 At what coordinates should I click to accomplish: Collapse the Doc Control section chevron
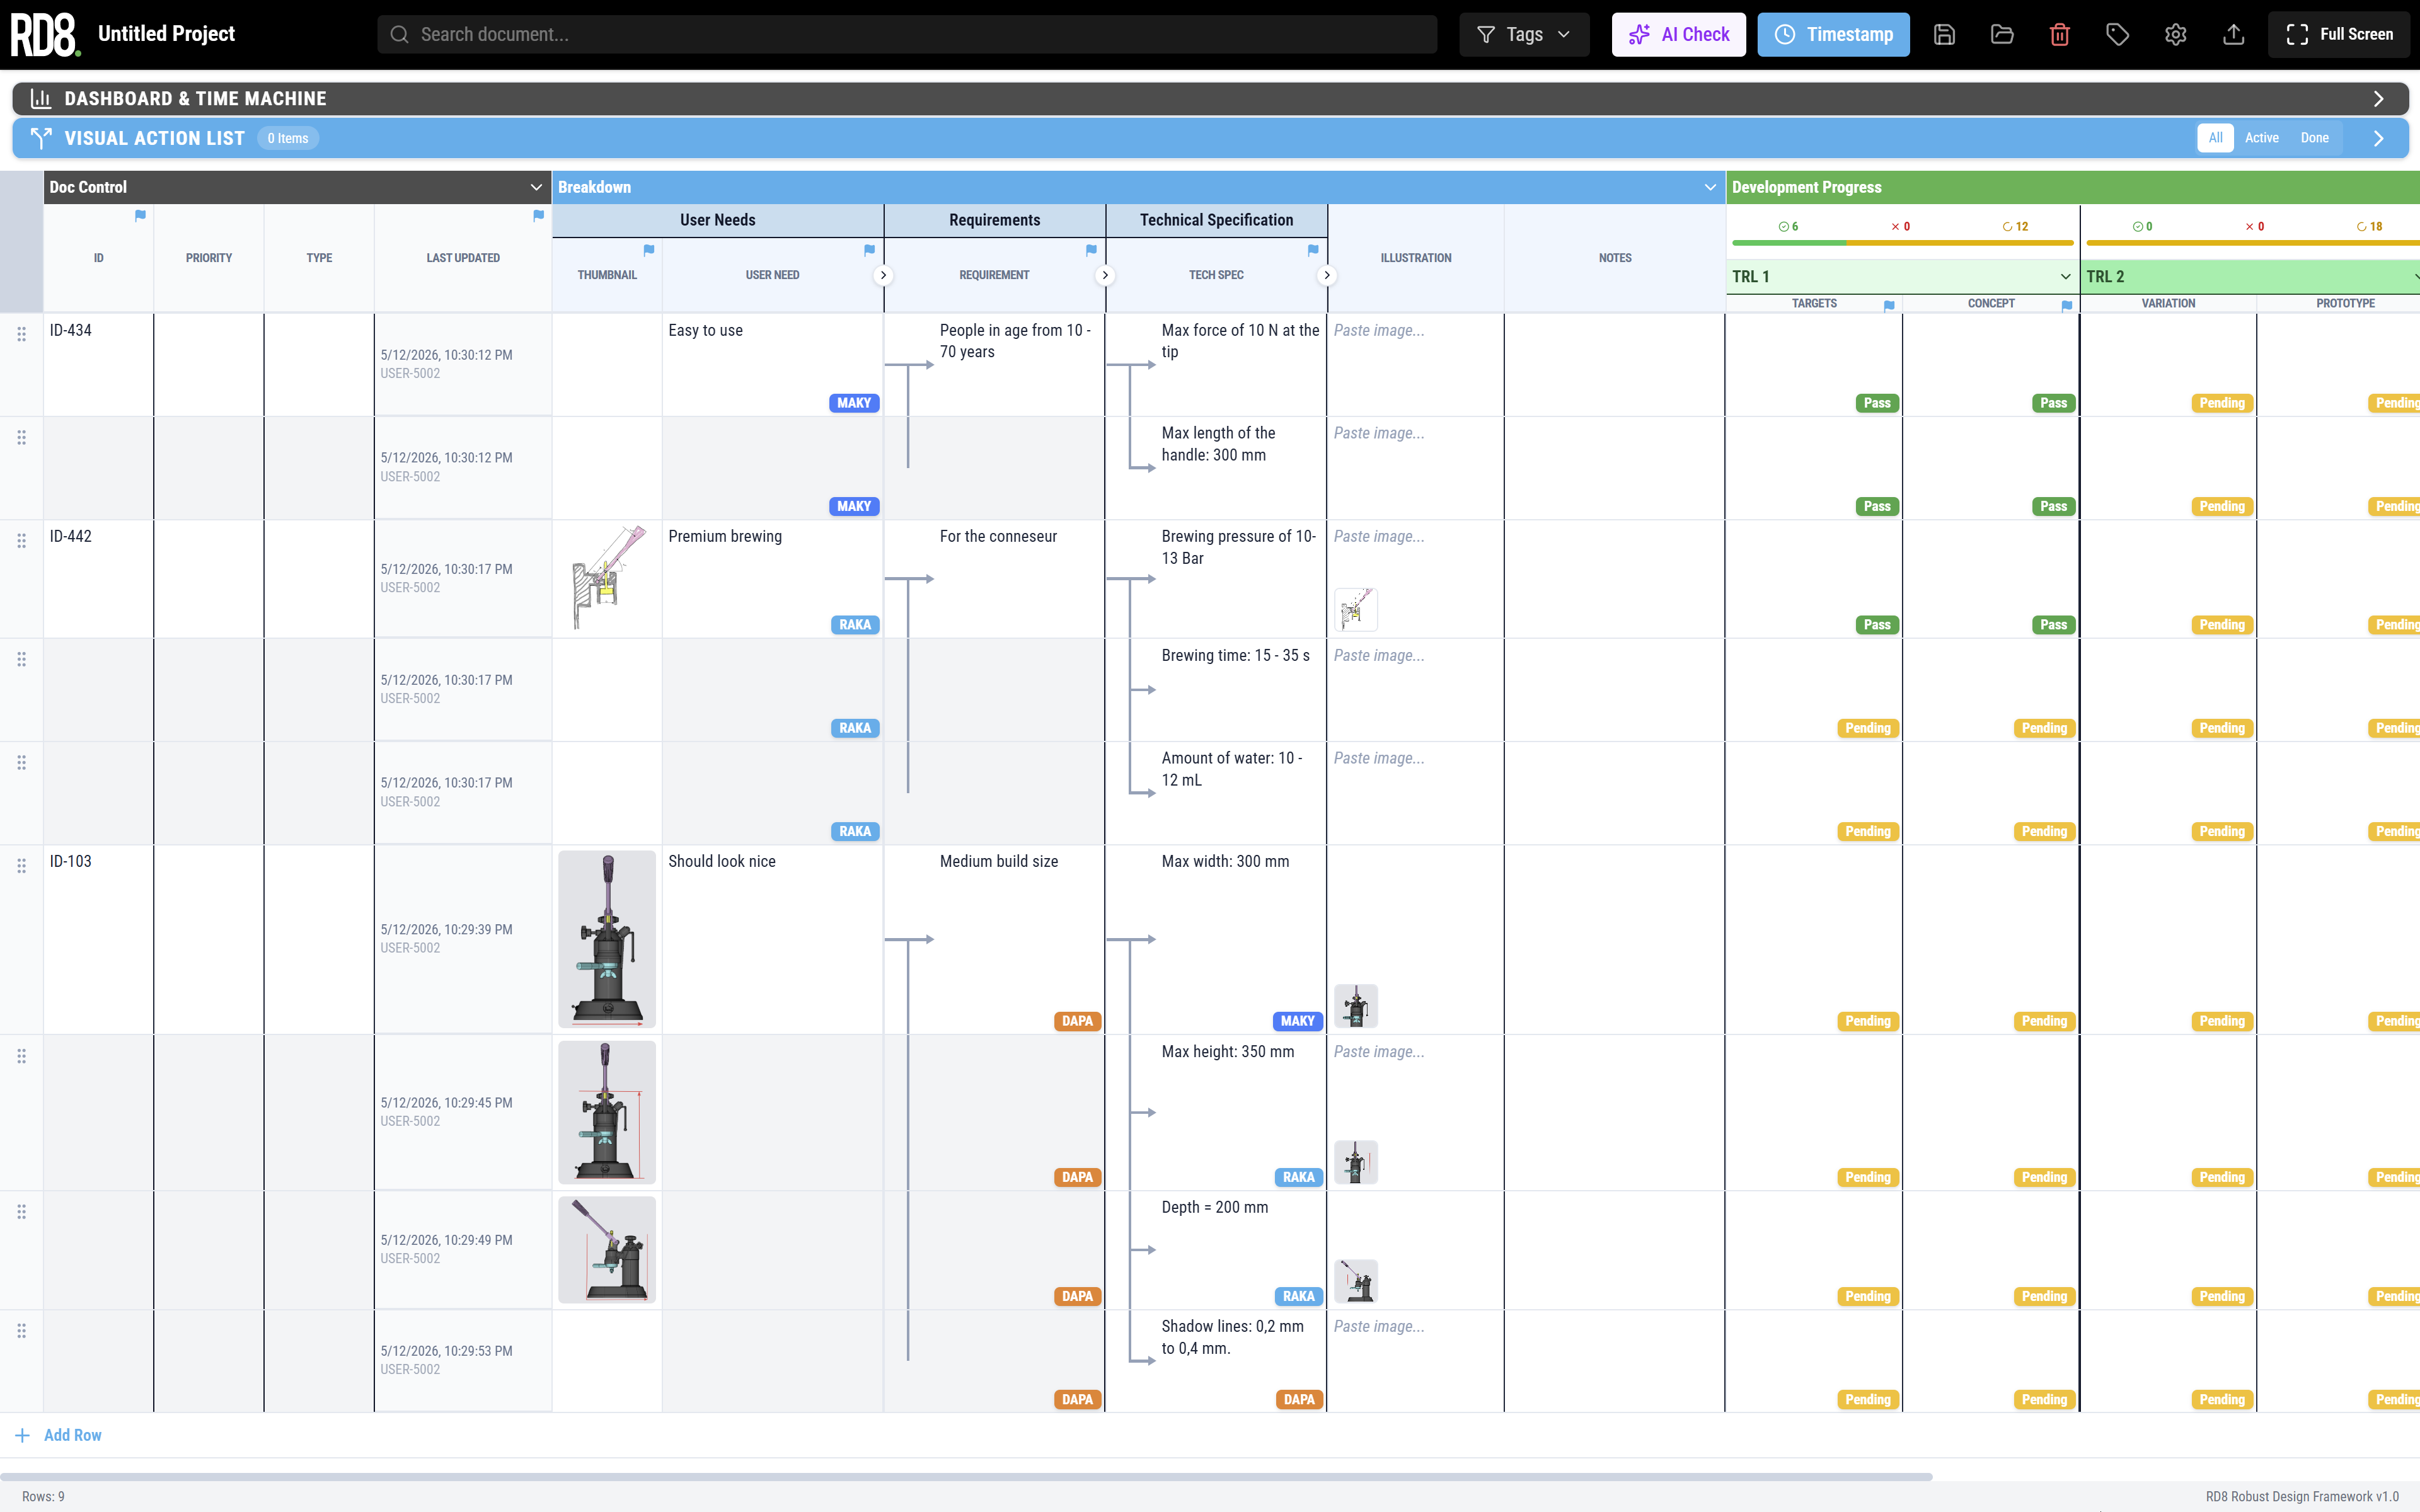[536, 187]
